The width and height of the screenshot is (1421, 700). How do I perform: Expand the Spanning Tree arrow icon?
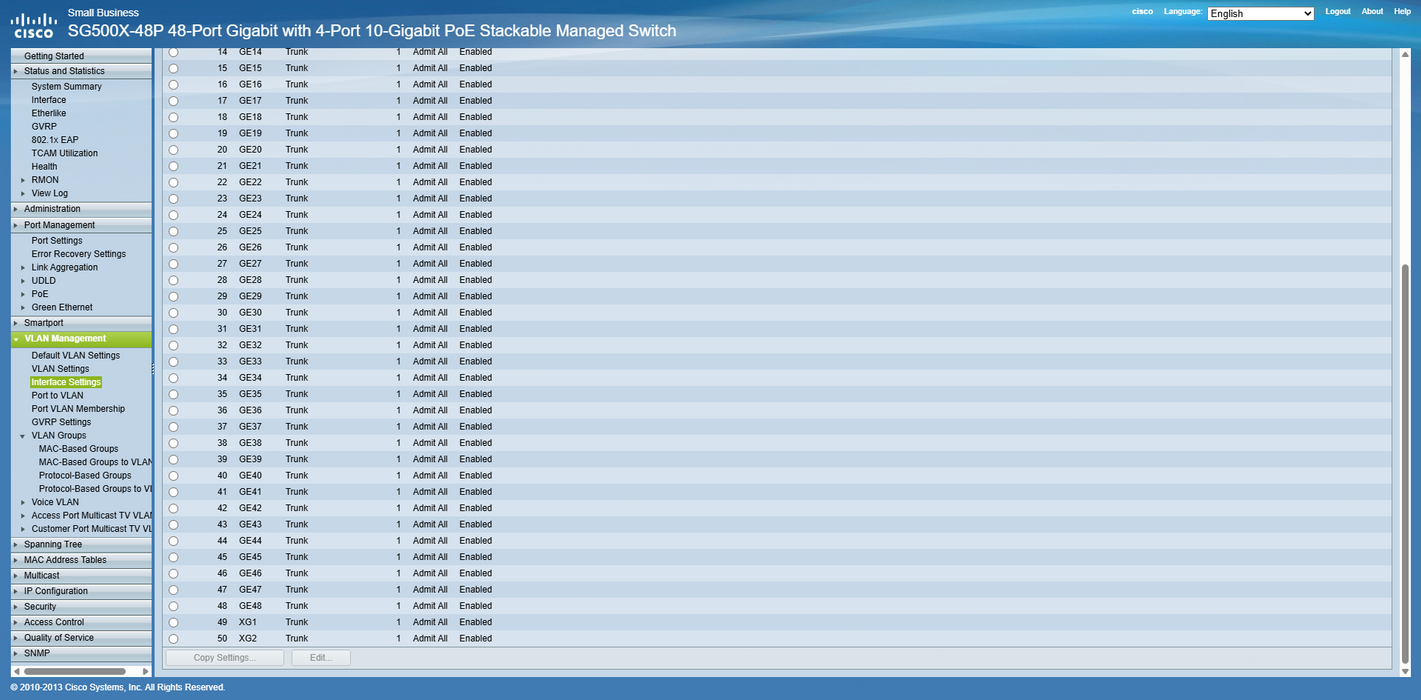click(16, 544)
